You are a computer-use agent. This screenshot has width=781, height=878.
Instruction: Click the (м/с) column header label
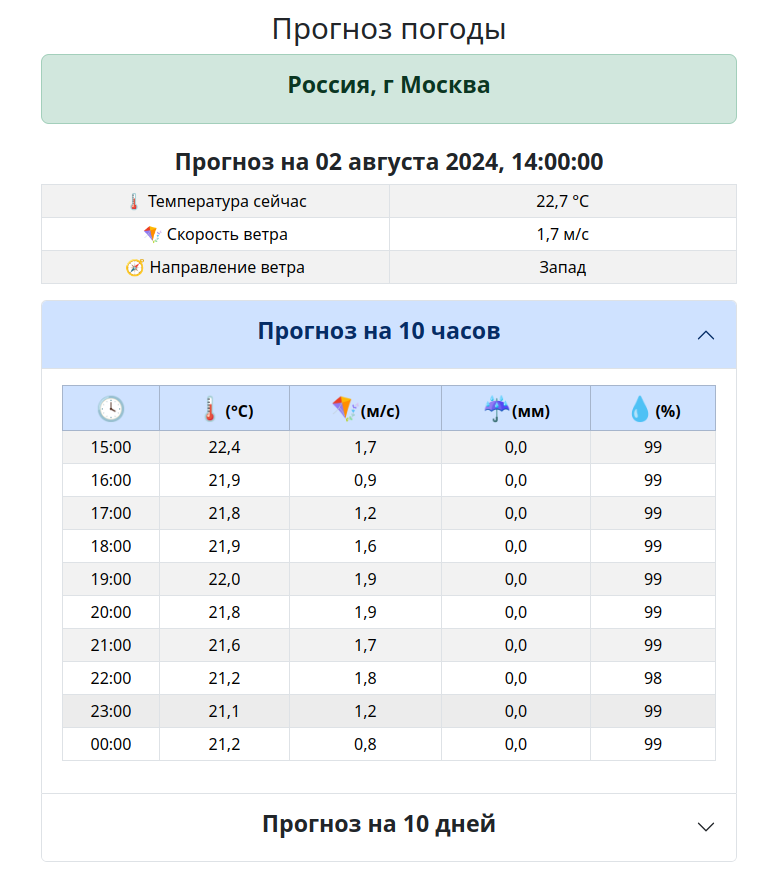point(380,412)
